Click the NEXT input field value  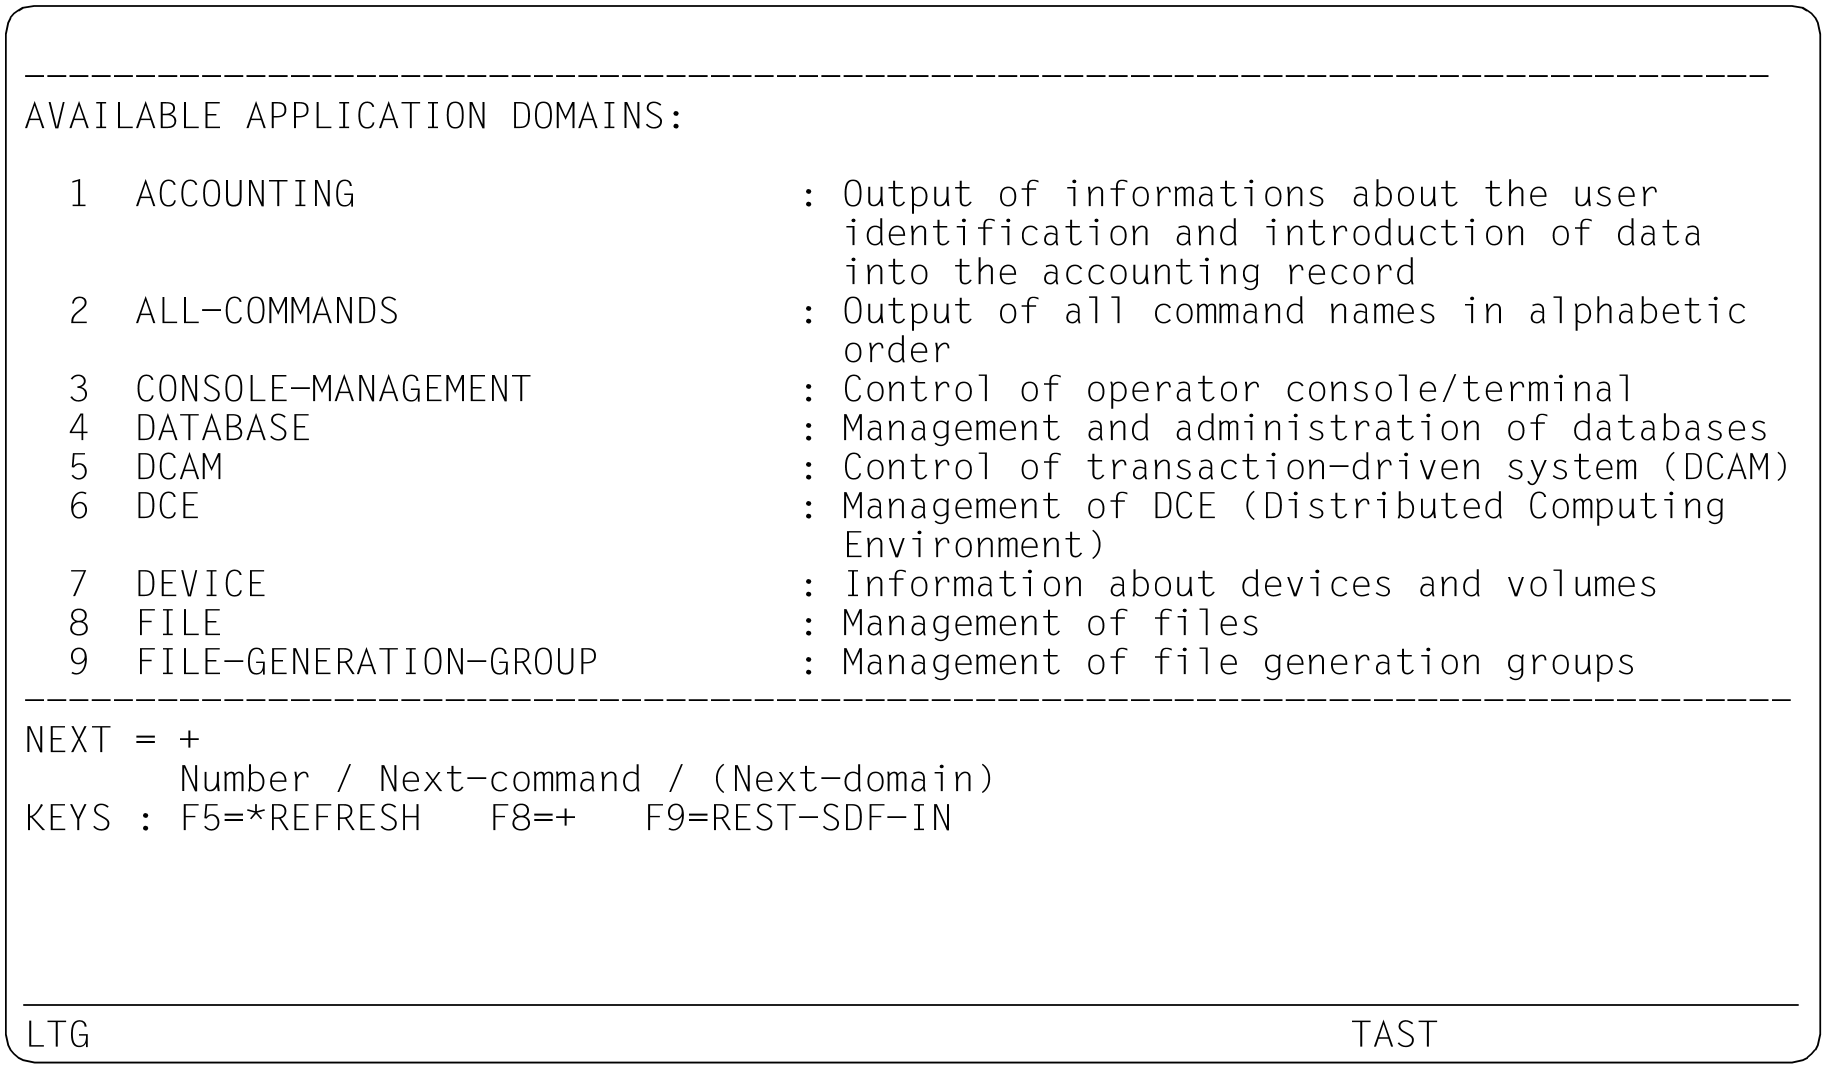(x=190, y=741)
